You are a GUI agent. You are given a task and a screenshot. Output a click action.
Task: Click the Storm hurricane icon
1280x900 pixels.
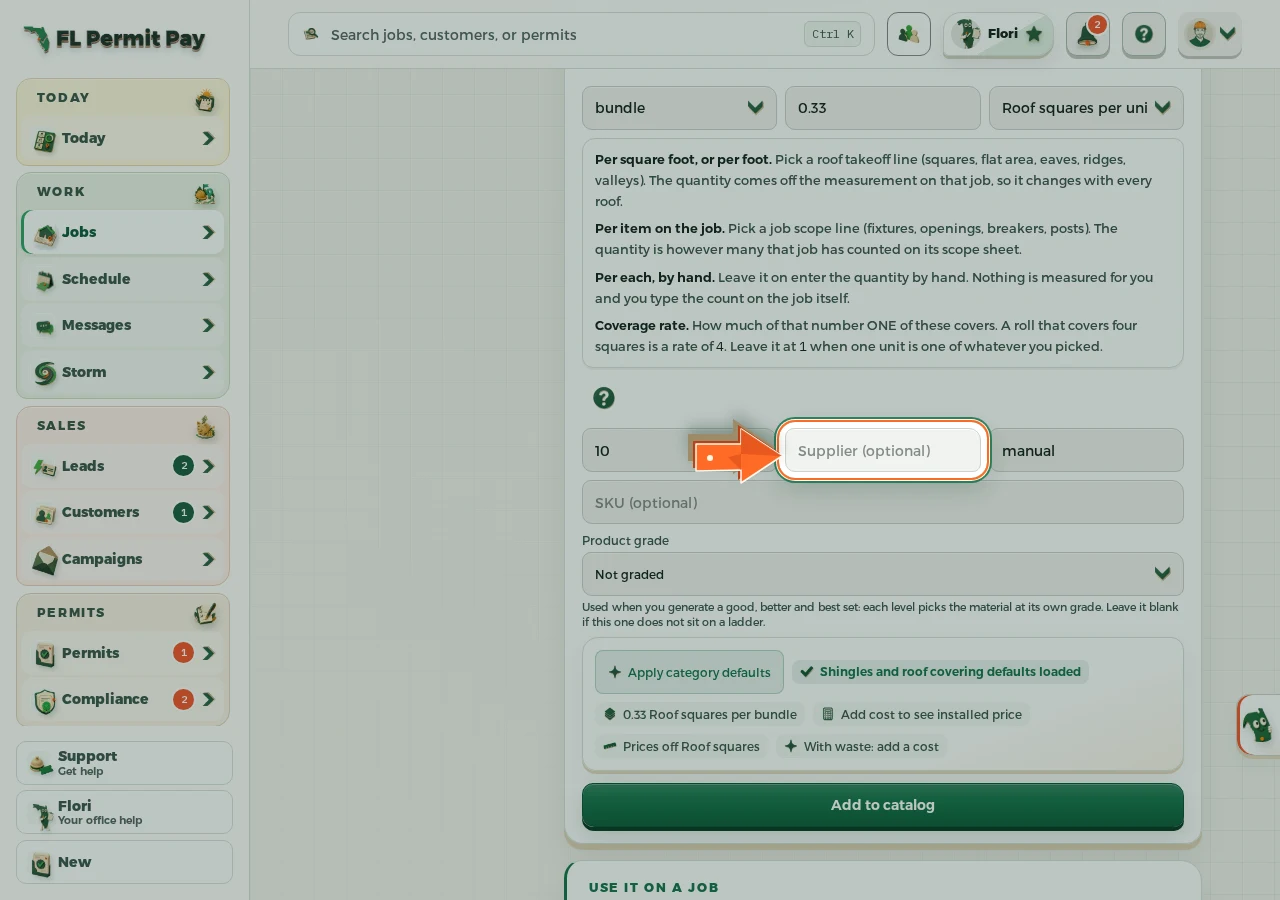click(x=45, y=373)
